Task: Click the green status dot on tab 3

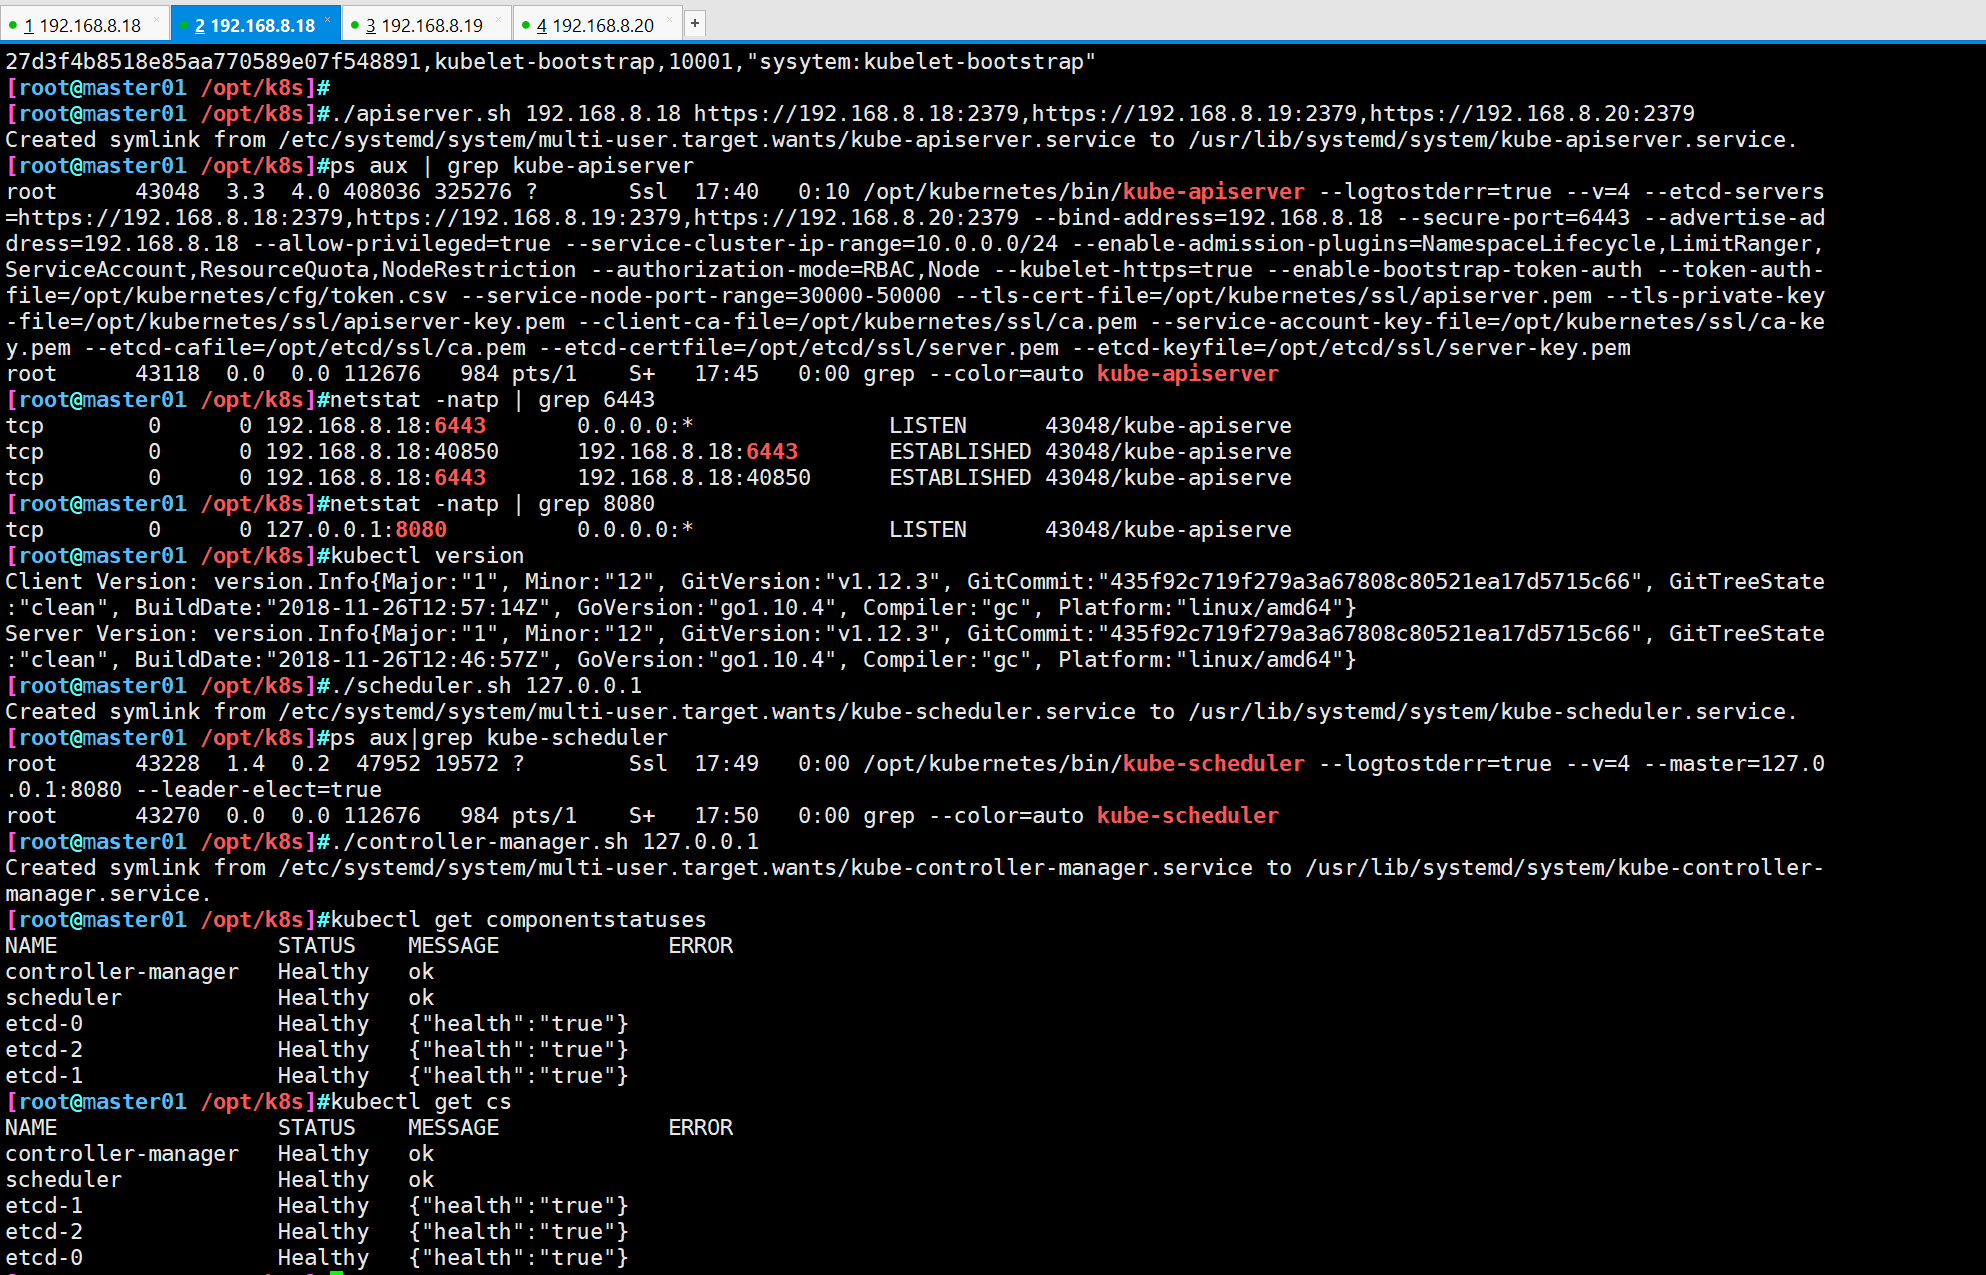Action: (x=355, y=25)
